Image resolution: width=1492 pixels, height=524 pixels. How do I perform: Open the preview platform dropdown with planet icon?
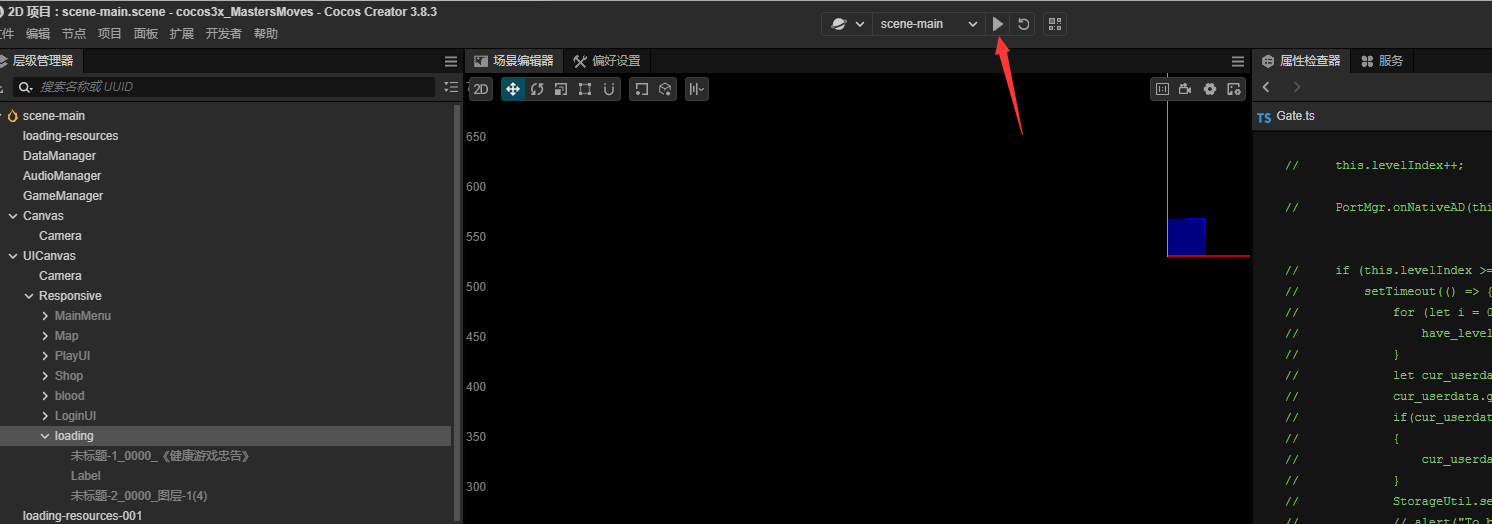coord(847,24)
